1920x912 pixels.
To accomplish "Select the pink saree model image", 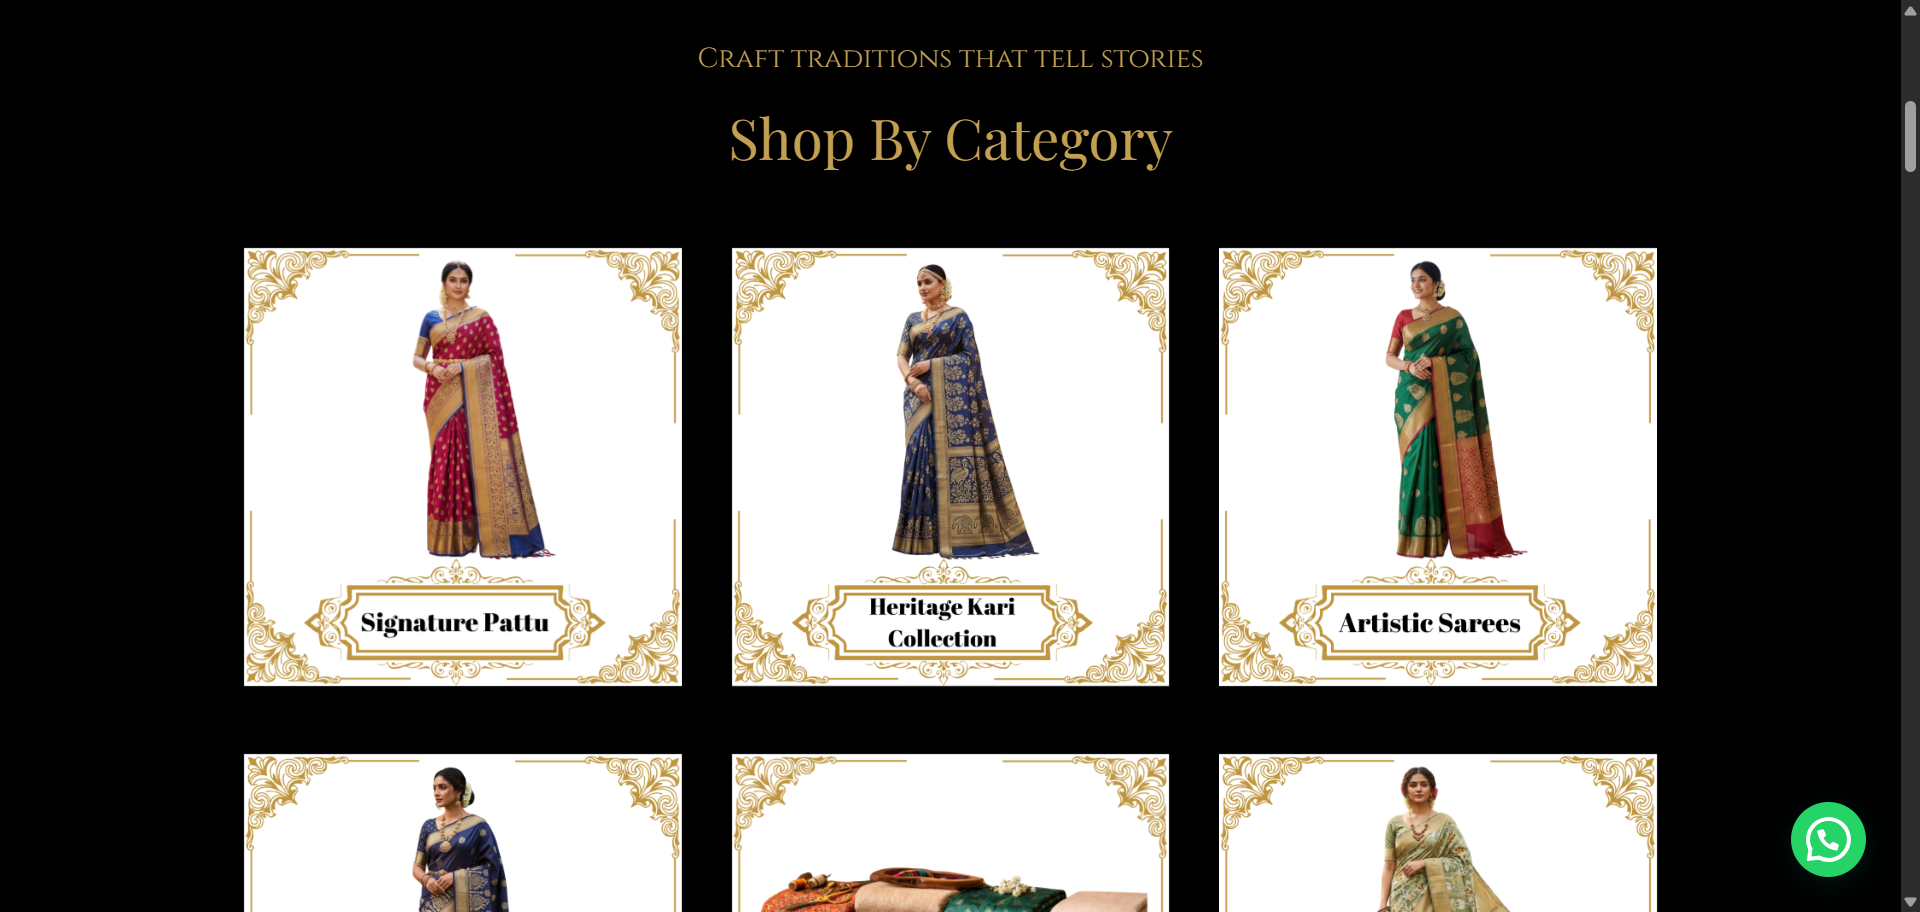I will [480, 409].
